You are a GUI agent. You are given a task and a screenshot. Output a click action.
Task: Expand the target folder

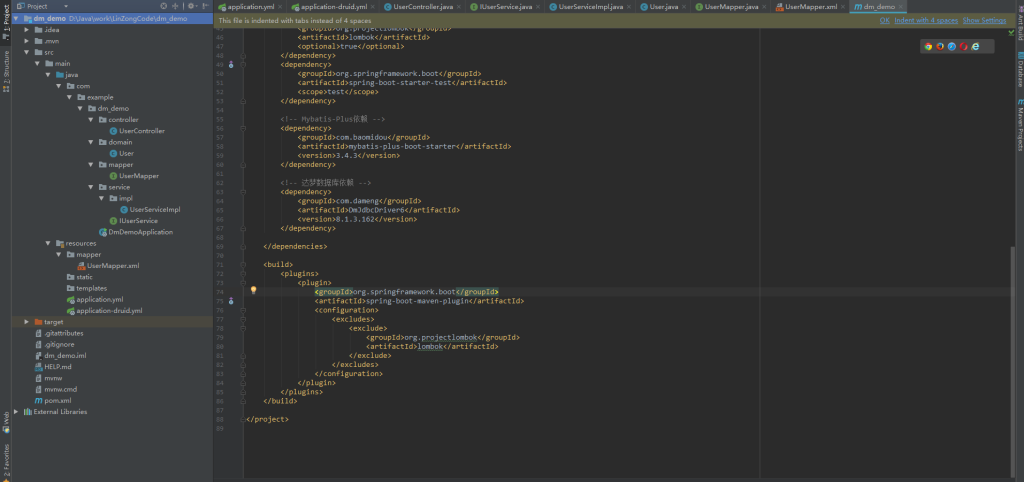(x=27, y=322)
